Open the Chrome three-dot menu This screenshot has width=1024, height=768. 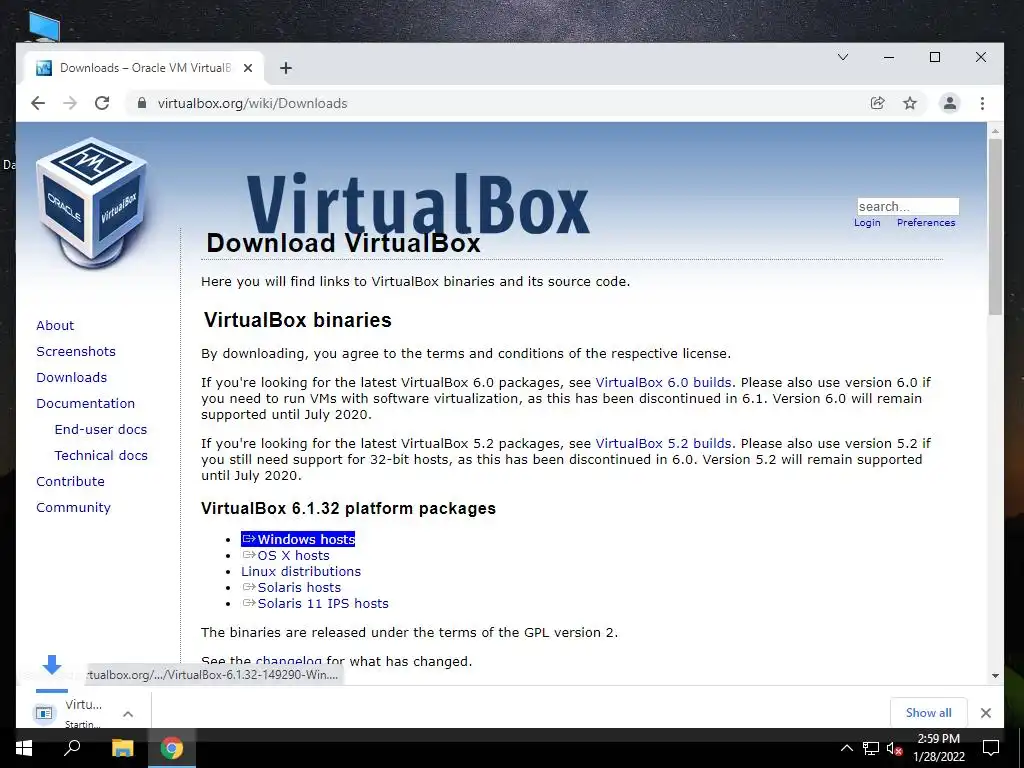(x=982, y=103)
